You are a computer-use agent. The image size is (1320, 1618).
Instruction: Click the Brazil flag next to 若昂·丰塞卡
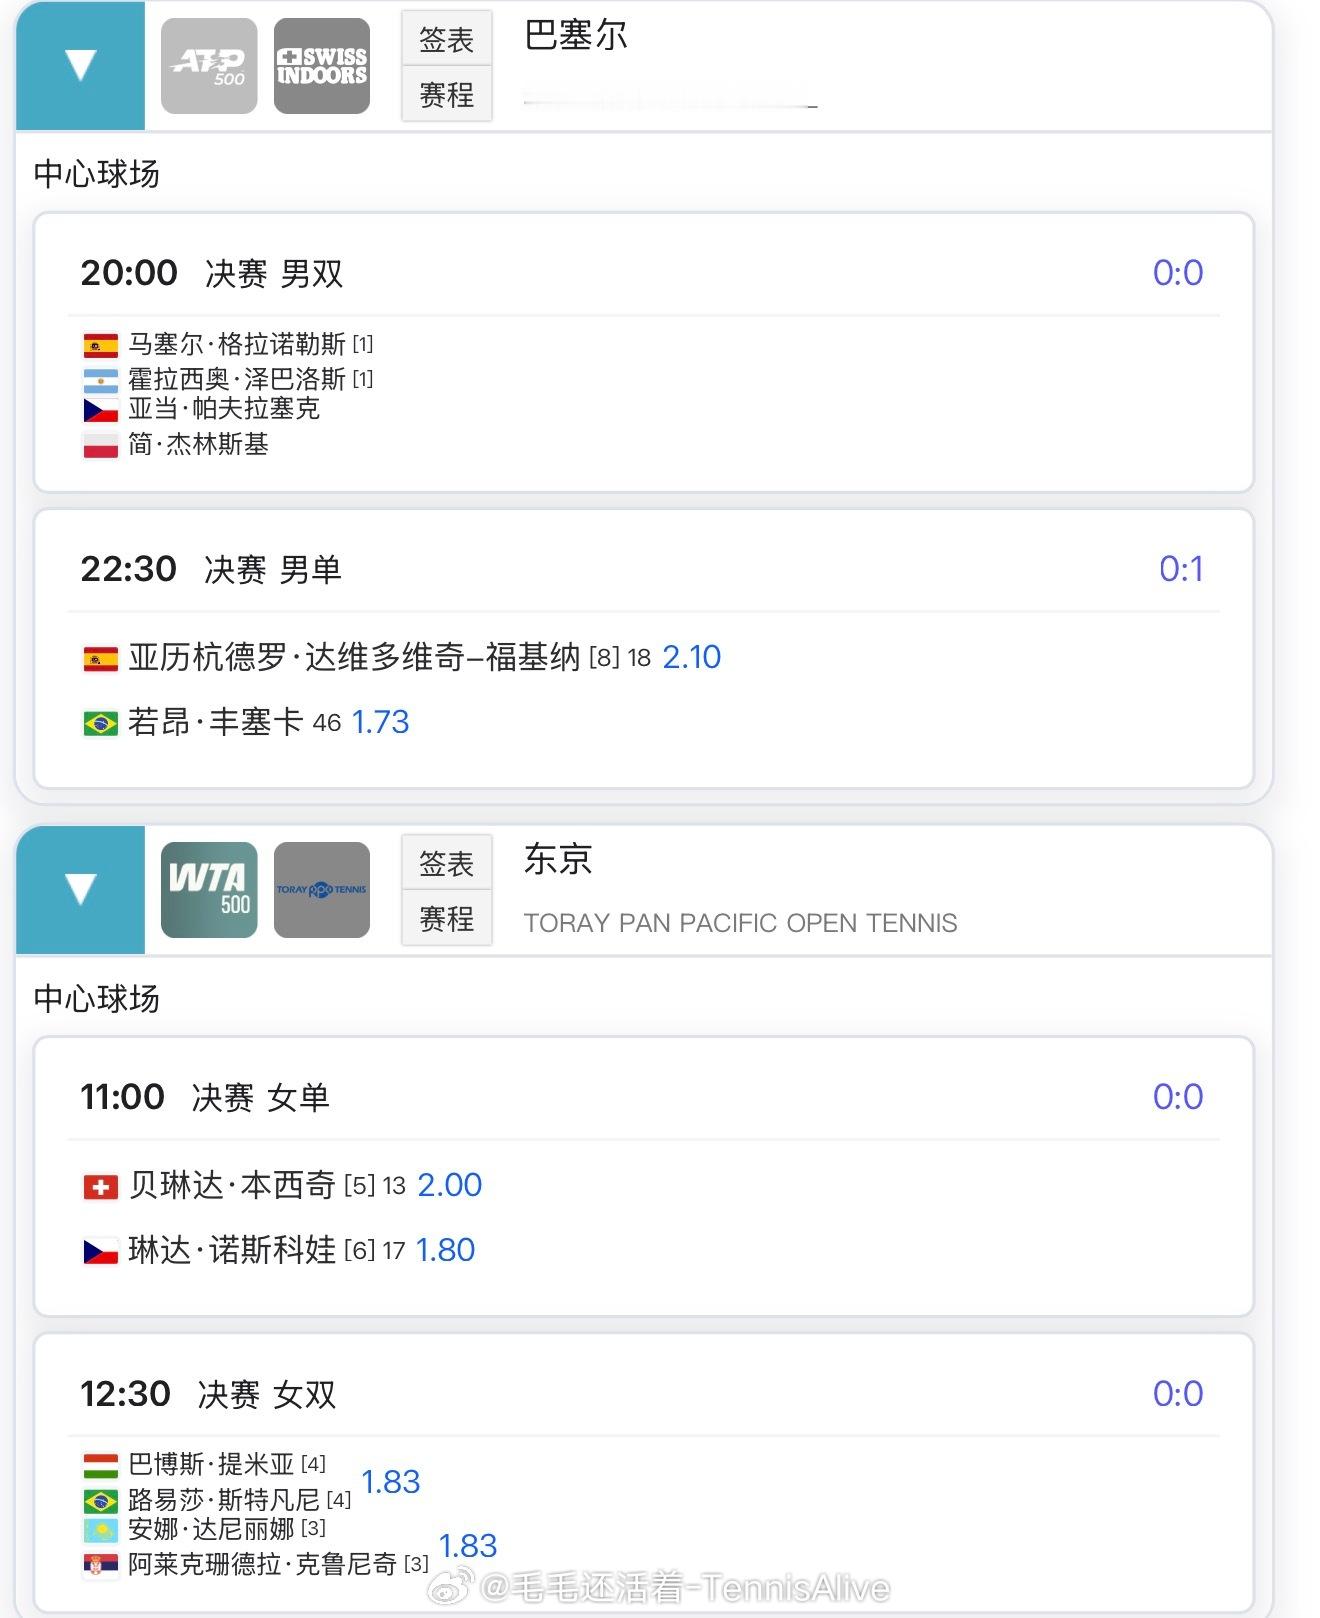click(x=100, y=723)
